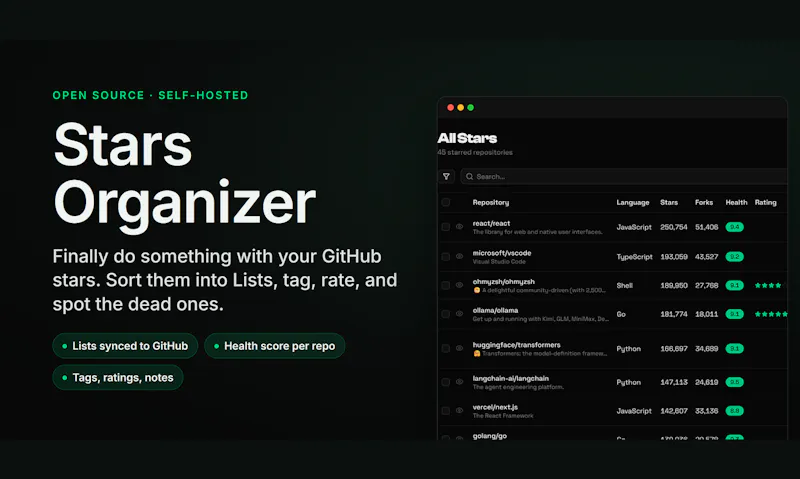Open the filter funnel icon beside the search box
The width and height of the screenshot is (800, 479).
[x=446, y=177]
